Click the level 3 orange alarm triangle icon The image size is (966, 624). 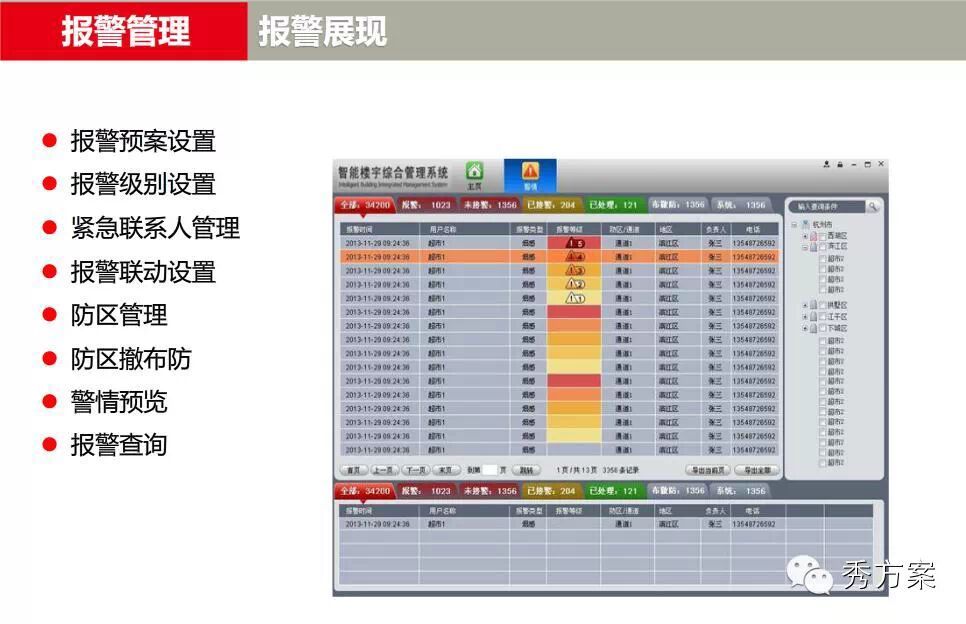pos(574,270)
